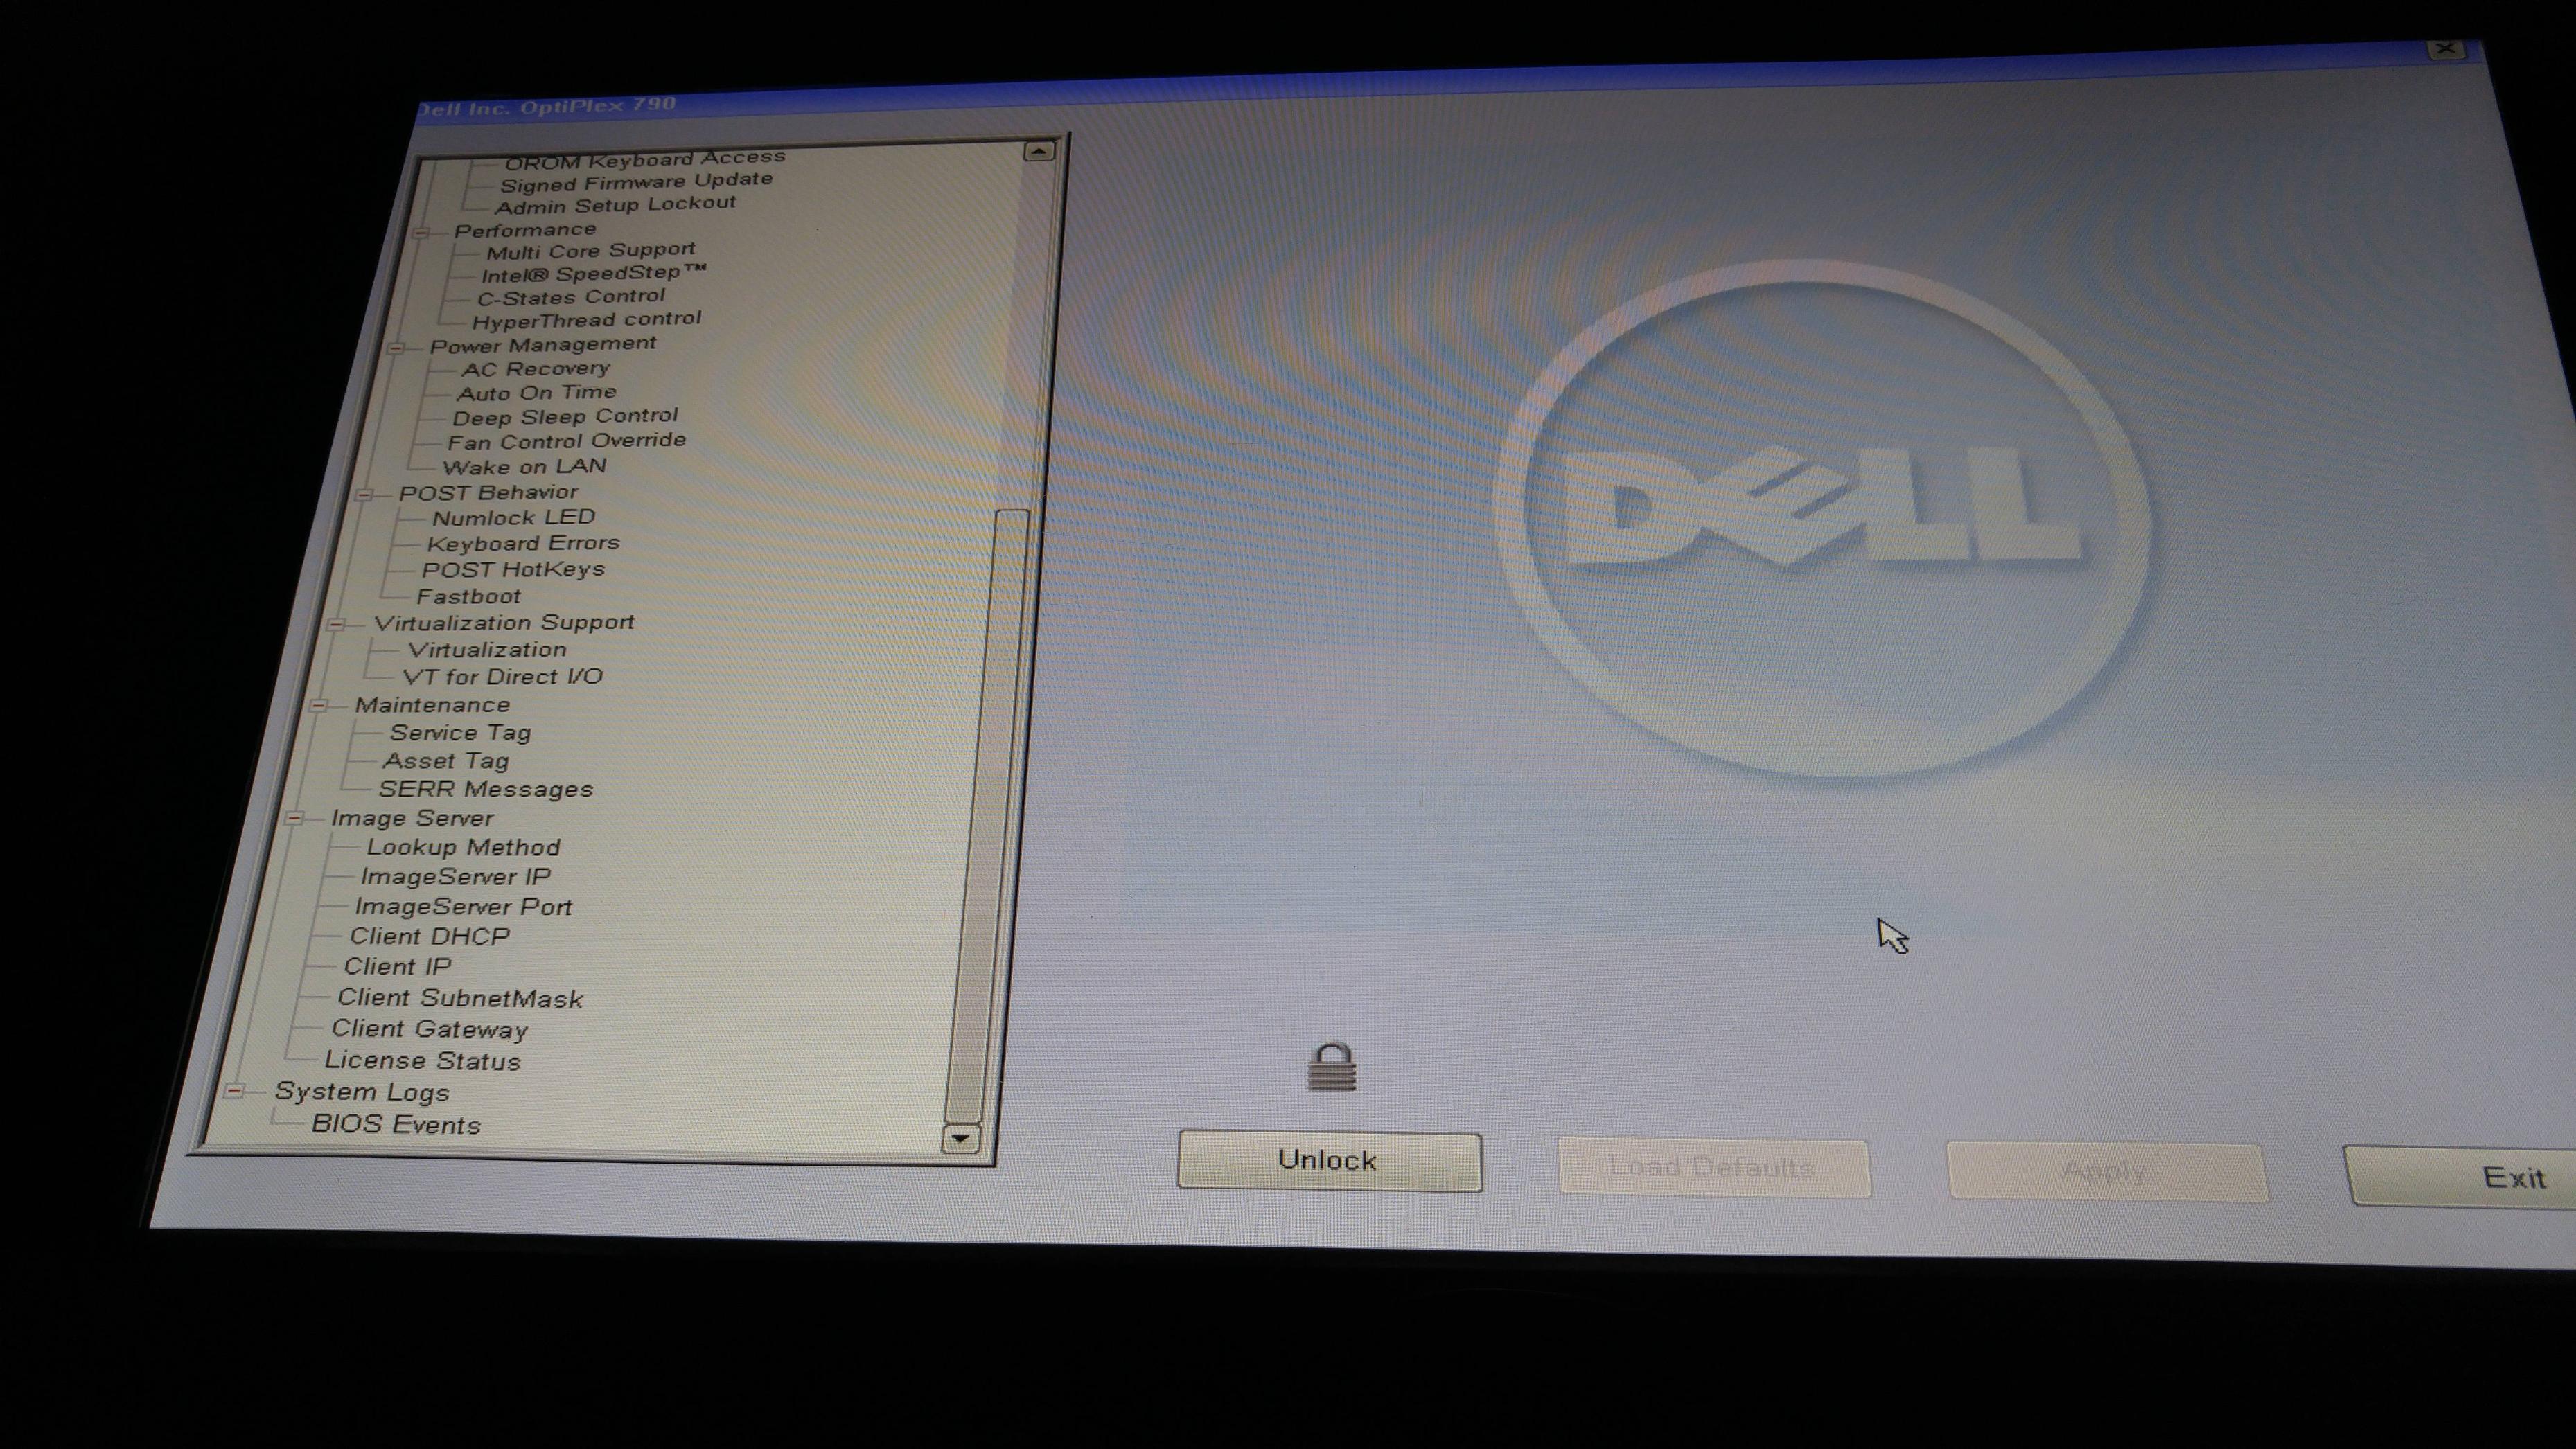Open the Service Tag entry
The height and width of the screenshot is (1449, 2576).
click(x=460, y=733)
